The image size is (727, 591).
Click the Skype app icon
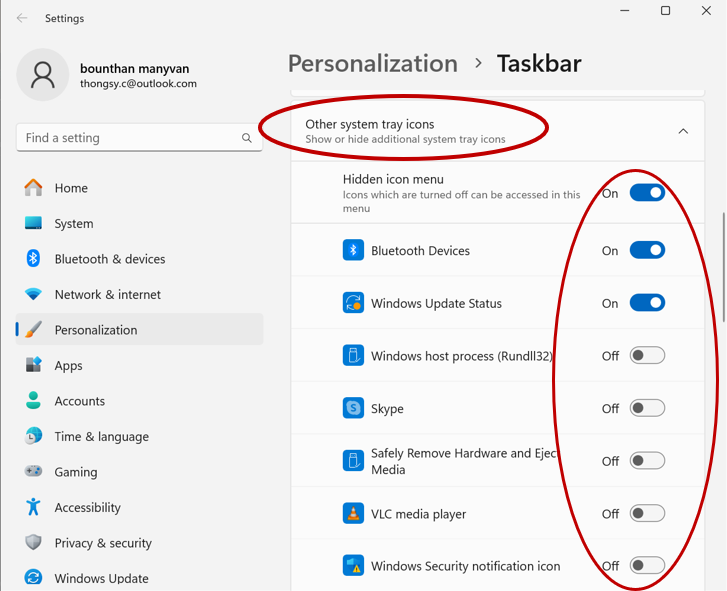click(x=353, y=408)
